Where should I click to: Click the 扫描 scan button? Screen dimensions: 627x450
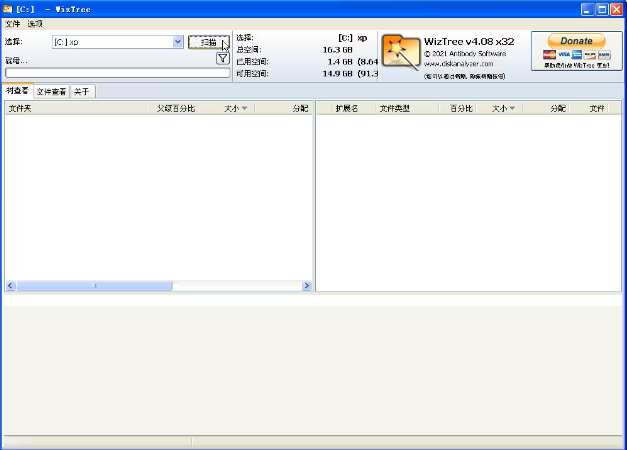click(209, 42)
